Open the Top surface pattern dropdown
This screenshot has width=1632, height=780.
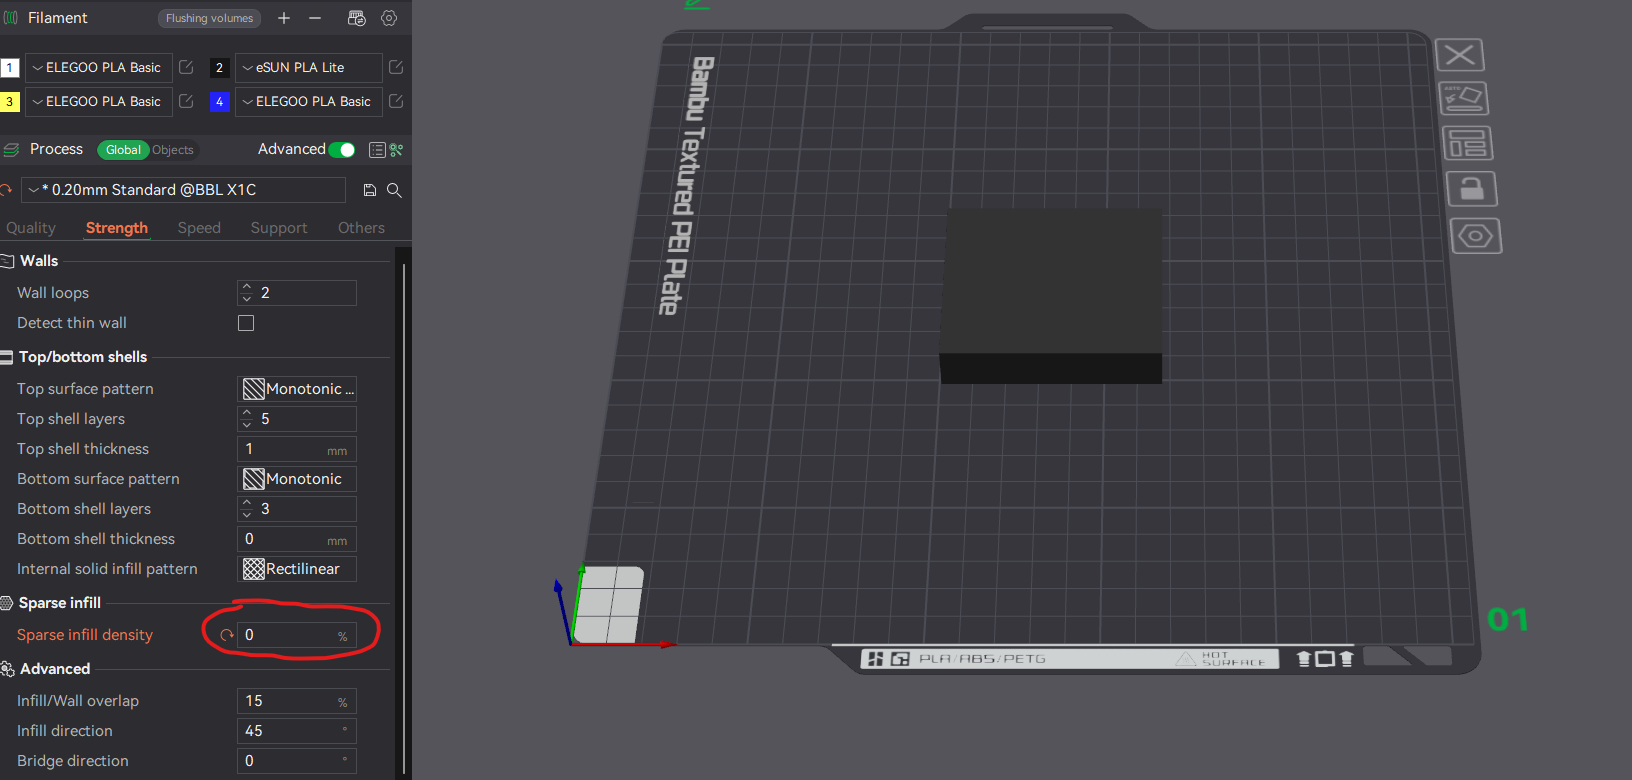point(297,389)
